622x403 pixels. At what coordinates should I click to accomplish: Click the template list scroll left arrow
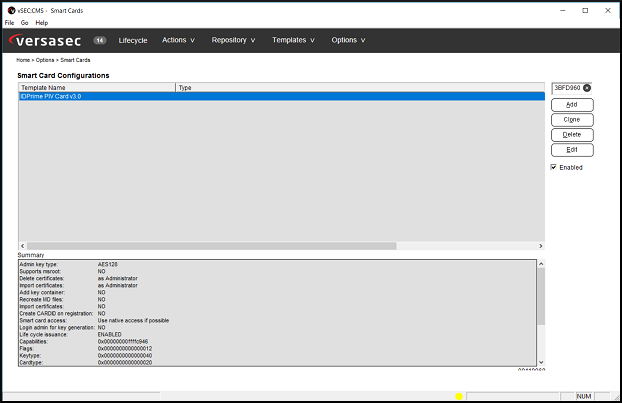(23, 246)
